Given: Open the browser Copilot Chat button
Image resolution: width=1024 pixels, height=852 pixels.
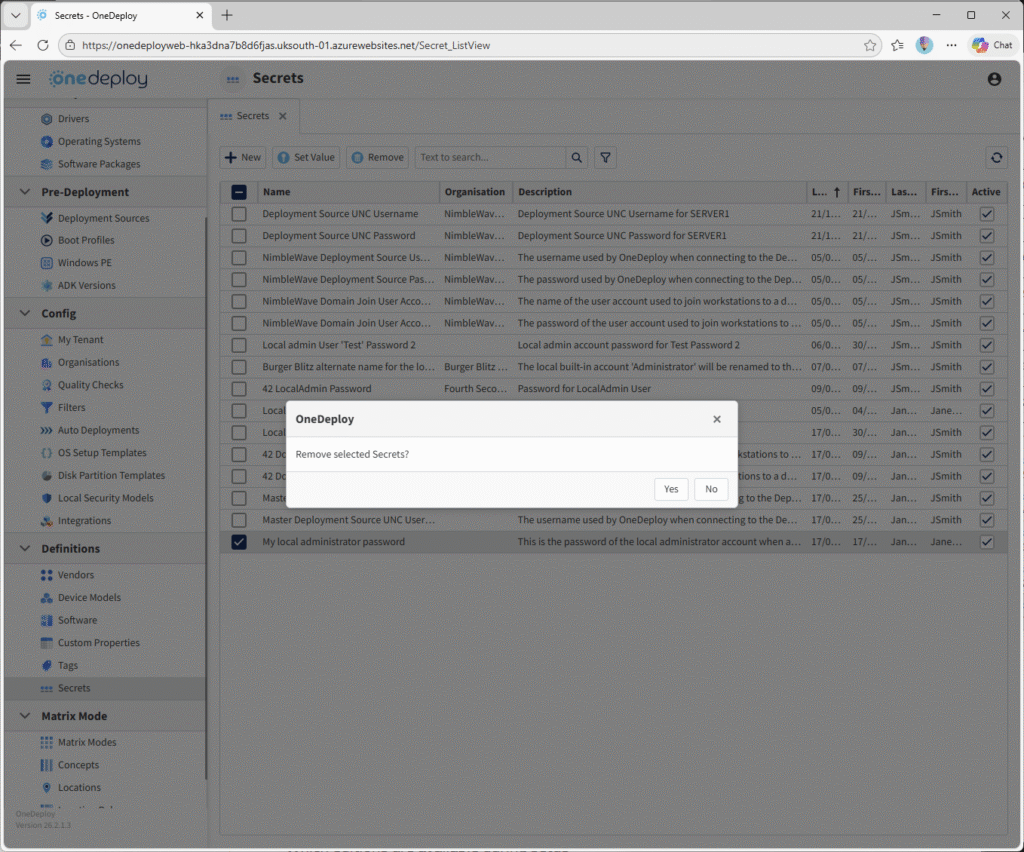Looking at the screenshot, I should tap(992, 45).
